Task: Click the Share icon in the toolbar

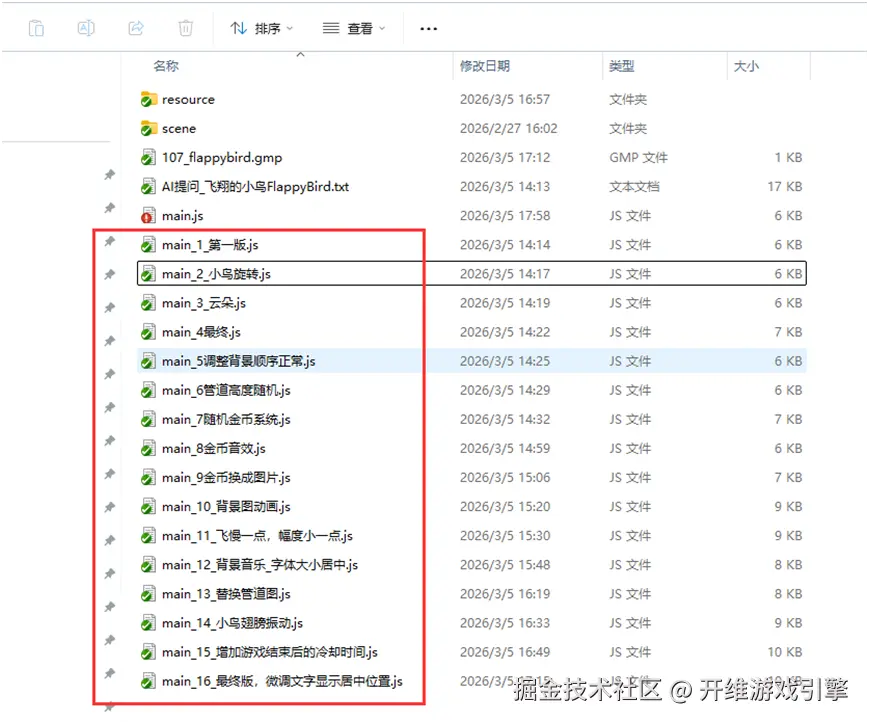Action: coord(136,28)
